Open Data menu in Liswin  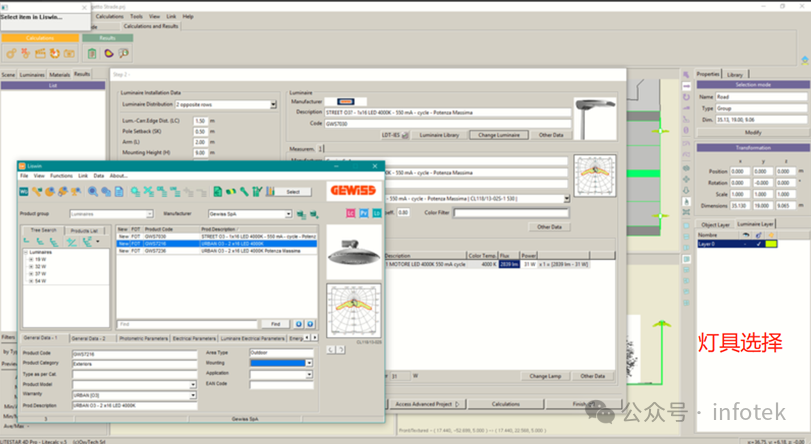click(x=99, y=176)
